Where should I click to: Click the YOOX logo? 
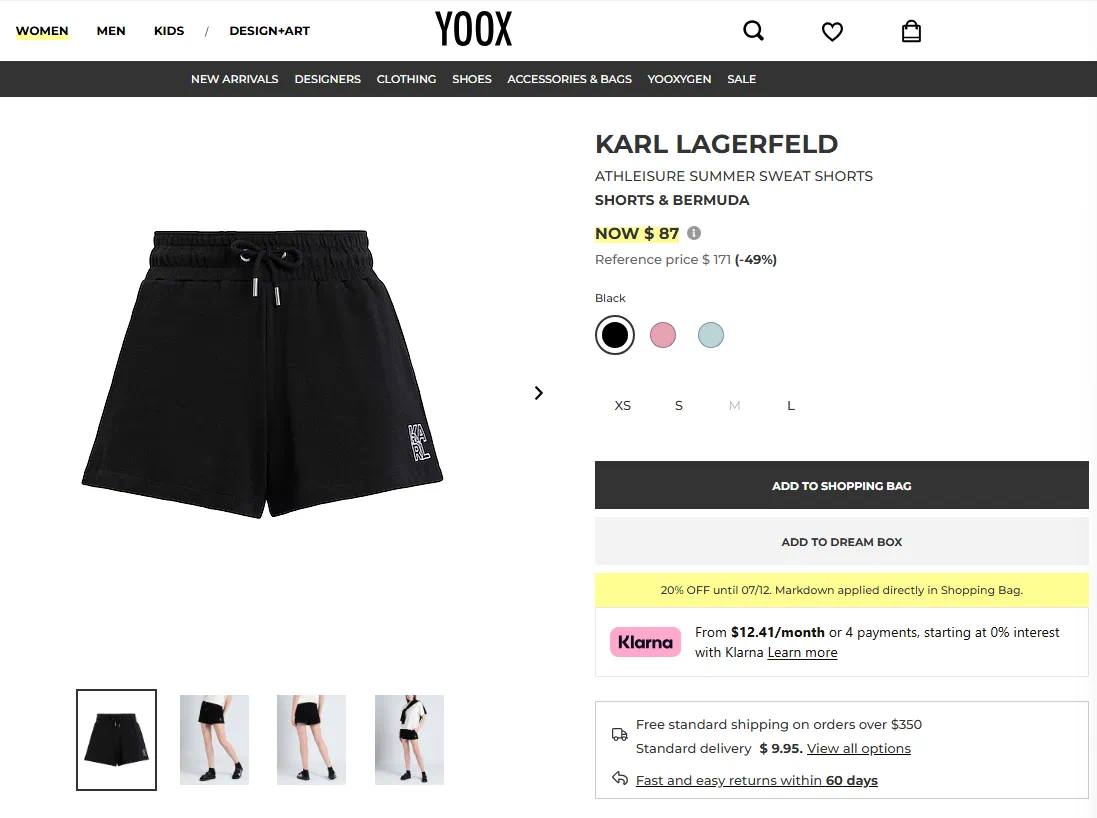point(474,29)
